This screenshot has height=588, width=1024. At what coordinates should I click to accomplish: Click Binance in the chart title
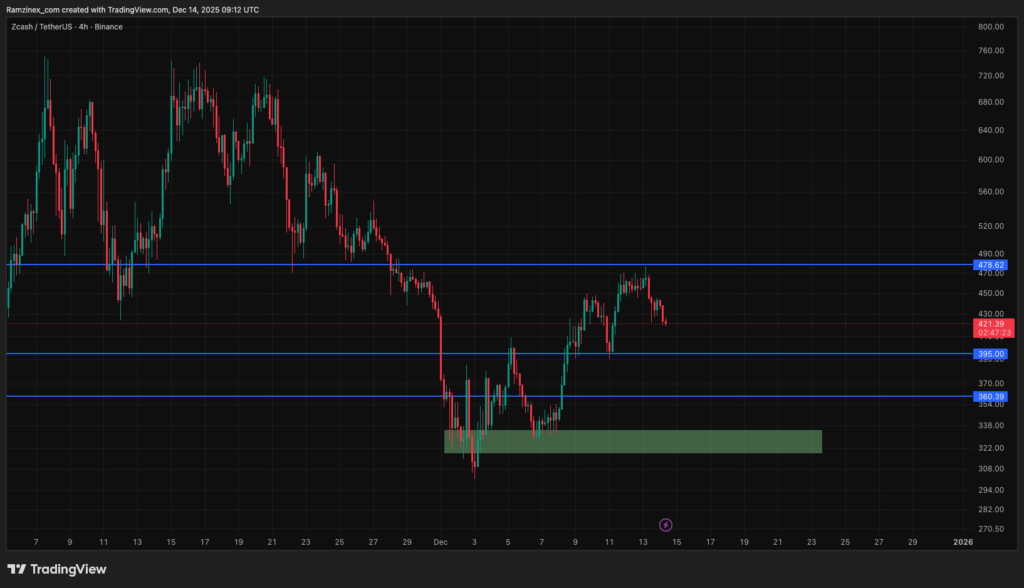click(x=110, y=26)
